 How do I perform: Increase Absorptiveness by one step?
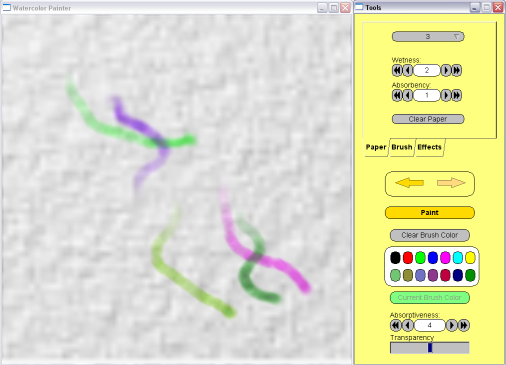point(451,325)
